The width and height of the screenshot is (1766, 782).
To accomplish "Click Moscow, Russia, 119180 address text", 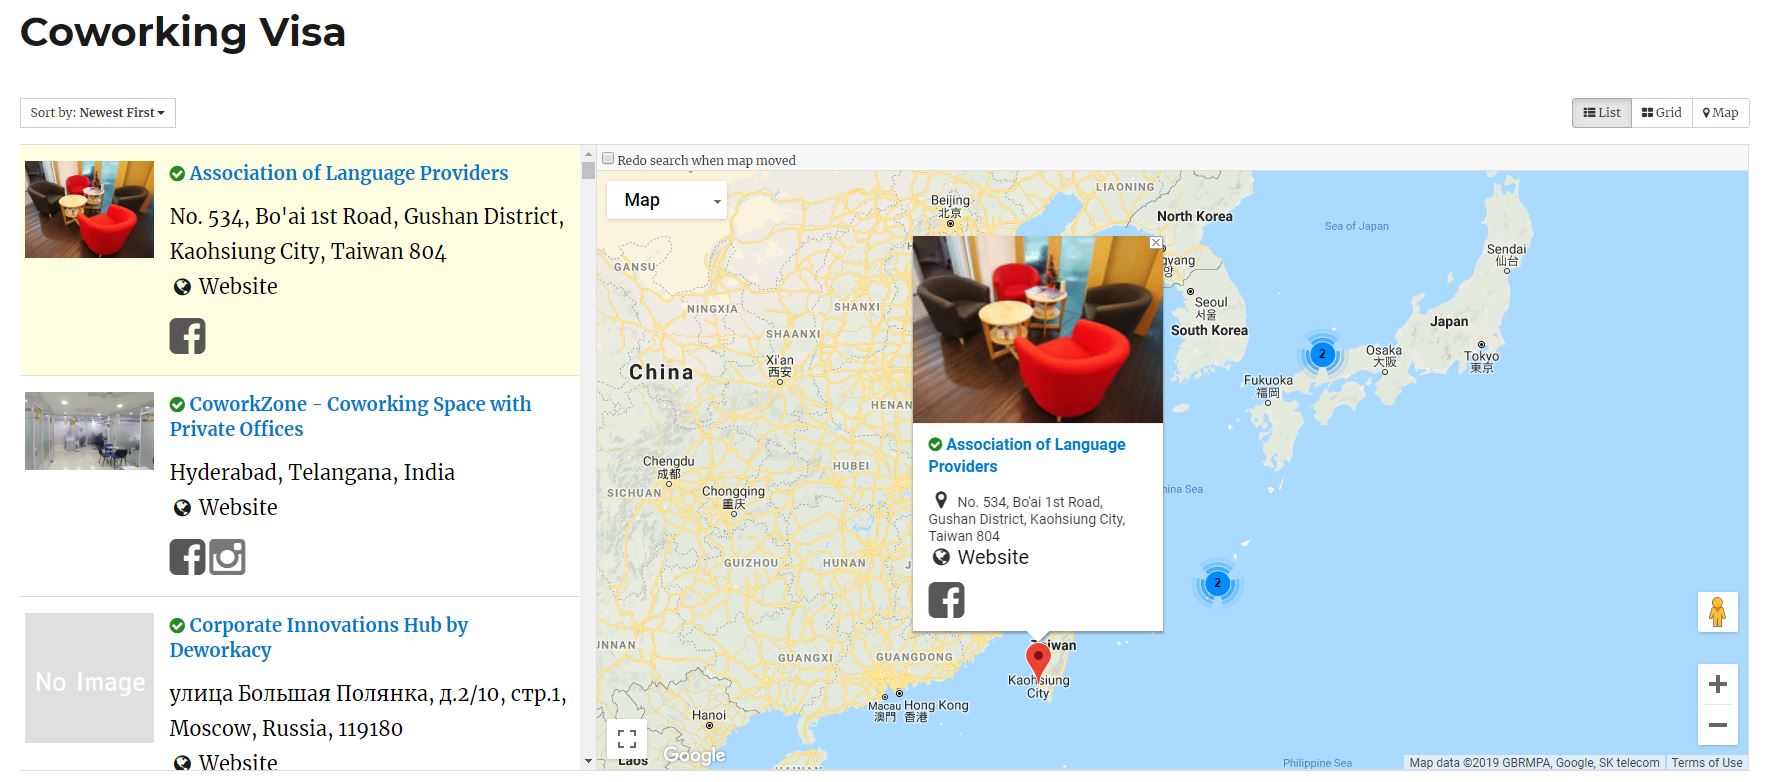I will [x=286, y=728].
